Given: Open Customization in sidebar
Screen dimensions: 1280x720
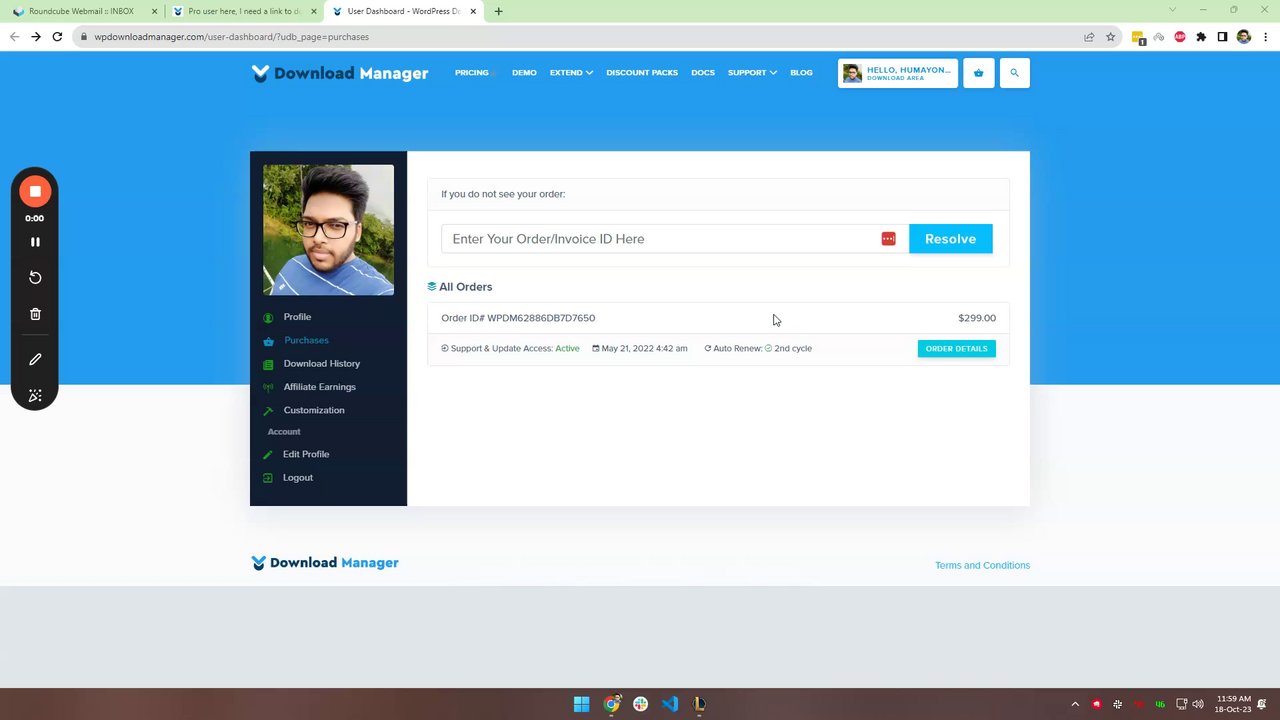Looking at the screenshot, I should (313, 410).
